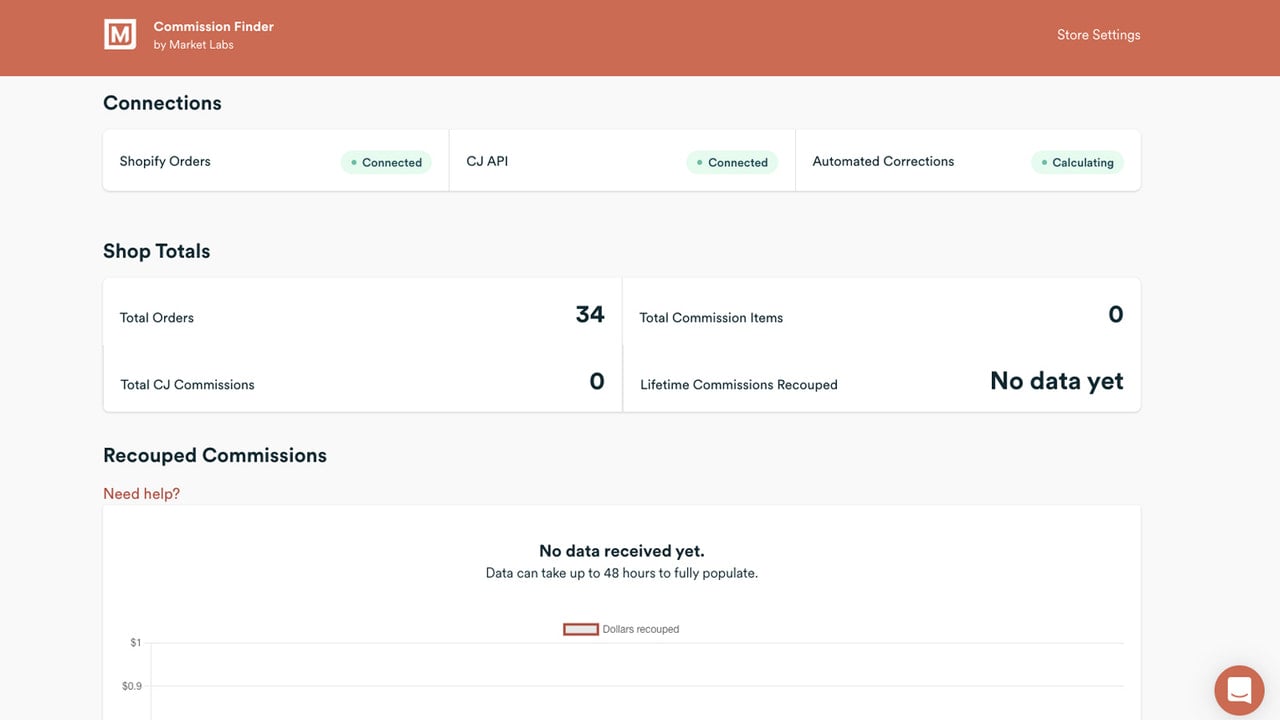This screenshot has height=720, width=1280.
Task: Click the Automated Corrections Calculating badge
Action: (1077, 162)
